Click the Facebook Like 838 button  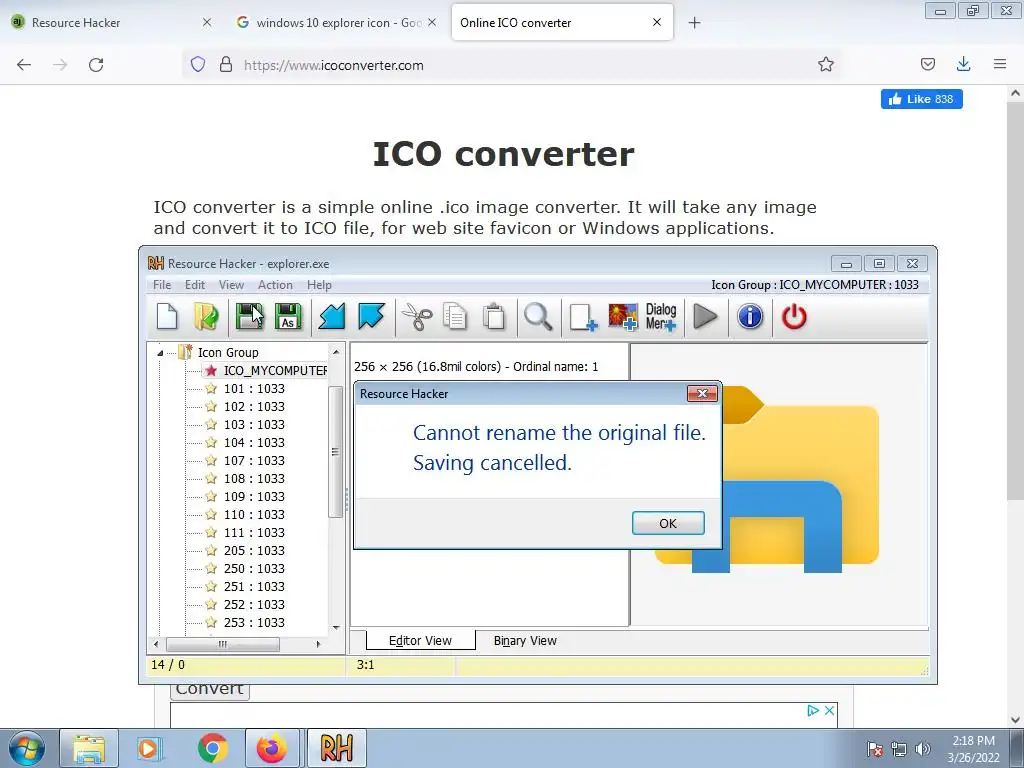coord(921,99)
